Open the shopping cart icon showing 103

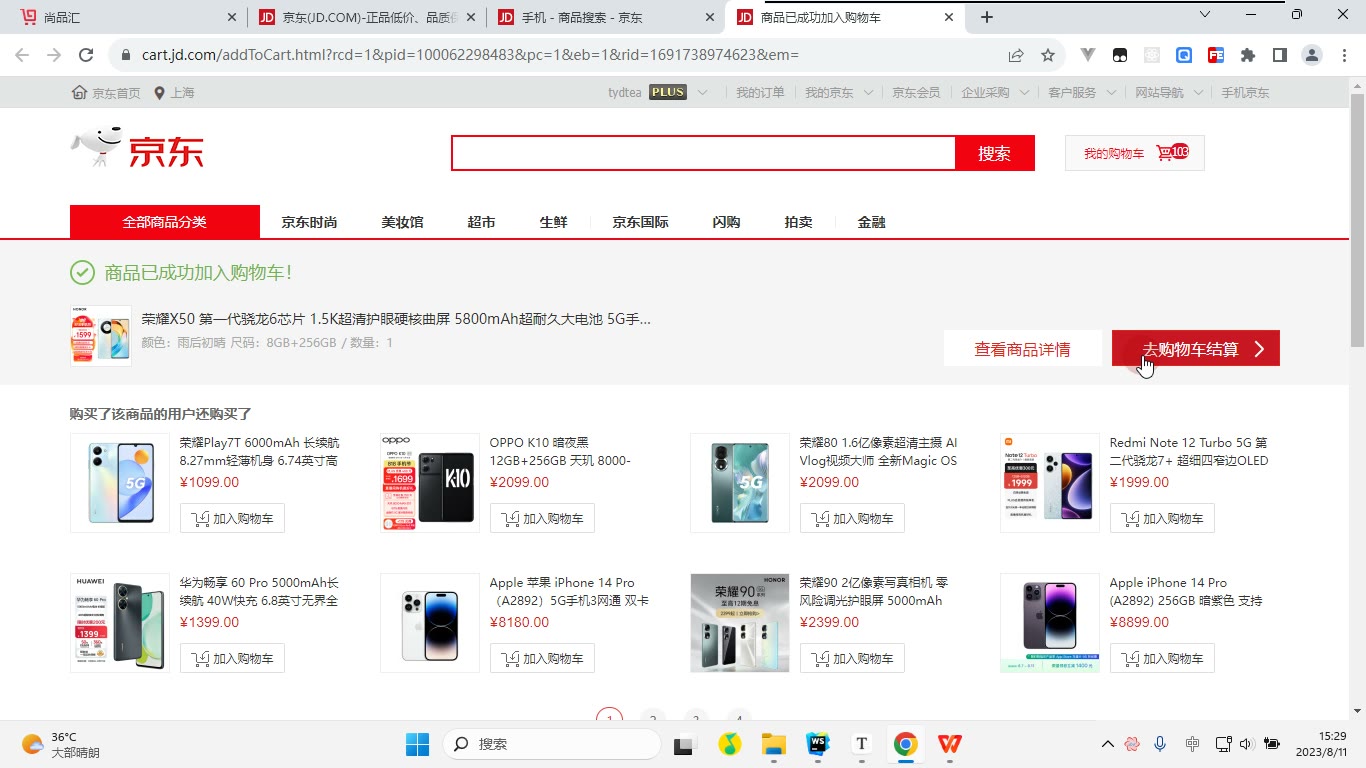1172,153
